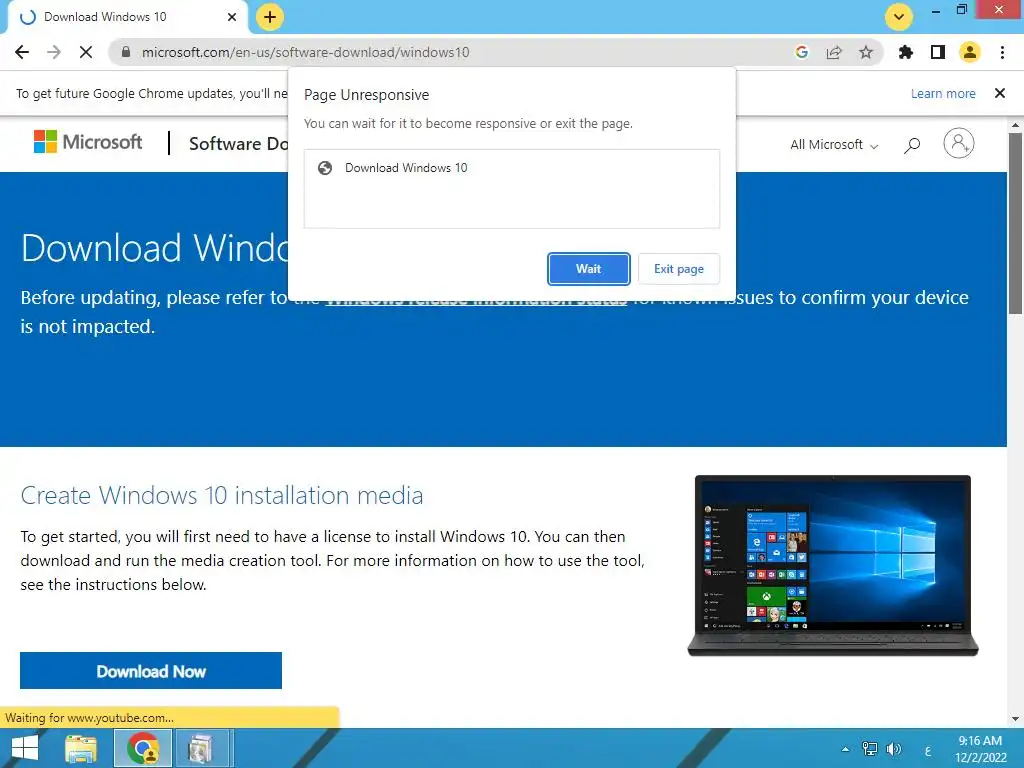The width and height of the screenshot is (1024, 768).
Task: Open File Explorer from taskbar
Action: coord(81,748)
